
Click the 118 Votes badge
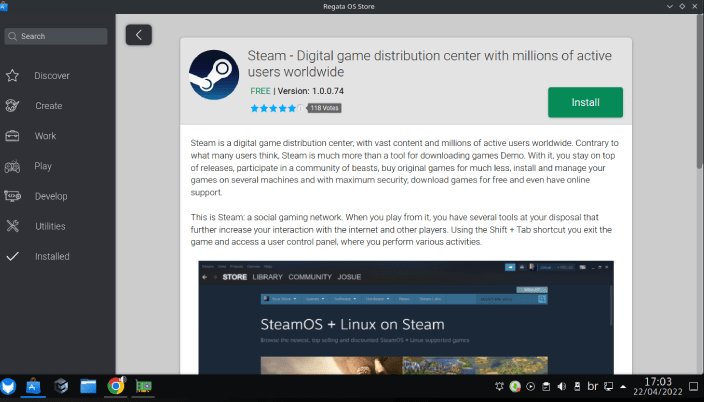pyautogui.click(x=324, y=108)
